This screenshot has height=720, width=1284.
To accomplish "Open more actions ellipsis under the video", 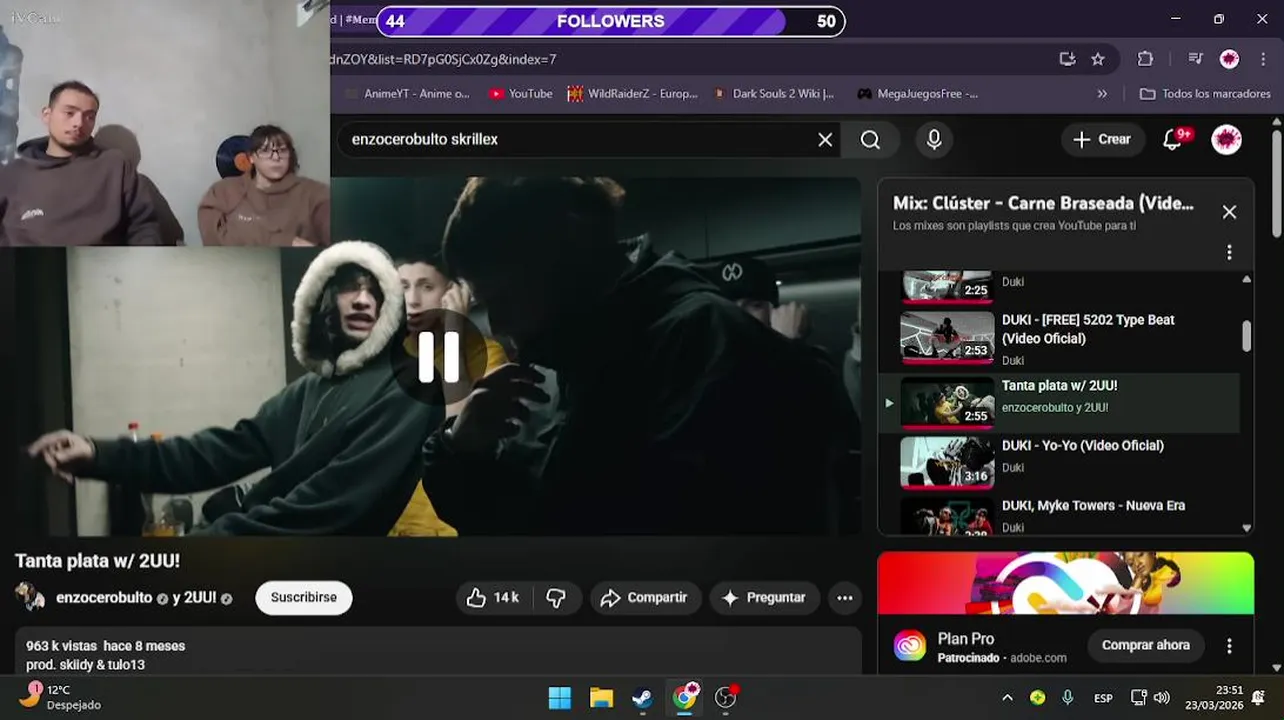I will pos(845,598).
